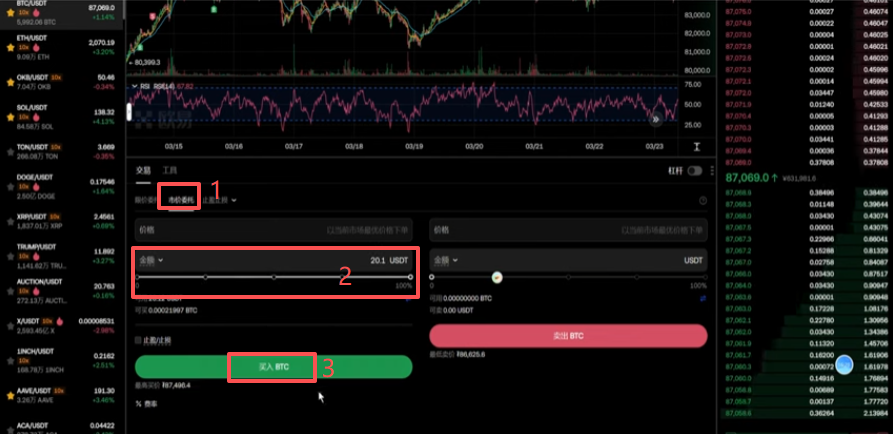The height and width of the screenshot is (434, 893).
Task: Click the three-dot menu beside the 杠杆 toggle
Action: coord(711,171)
